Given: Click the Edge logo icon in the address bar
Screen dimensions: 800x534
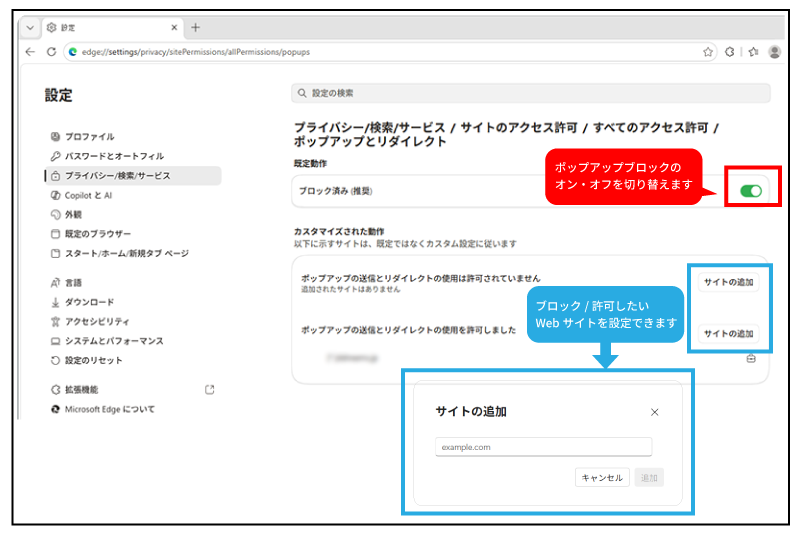Looking at the screenshot, I should pos(73,52).
